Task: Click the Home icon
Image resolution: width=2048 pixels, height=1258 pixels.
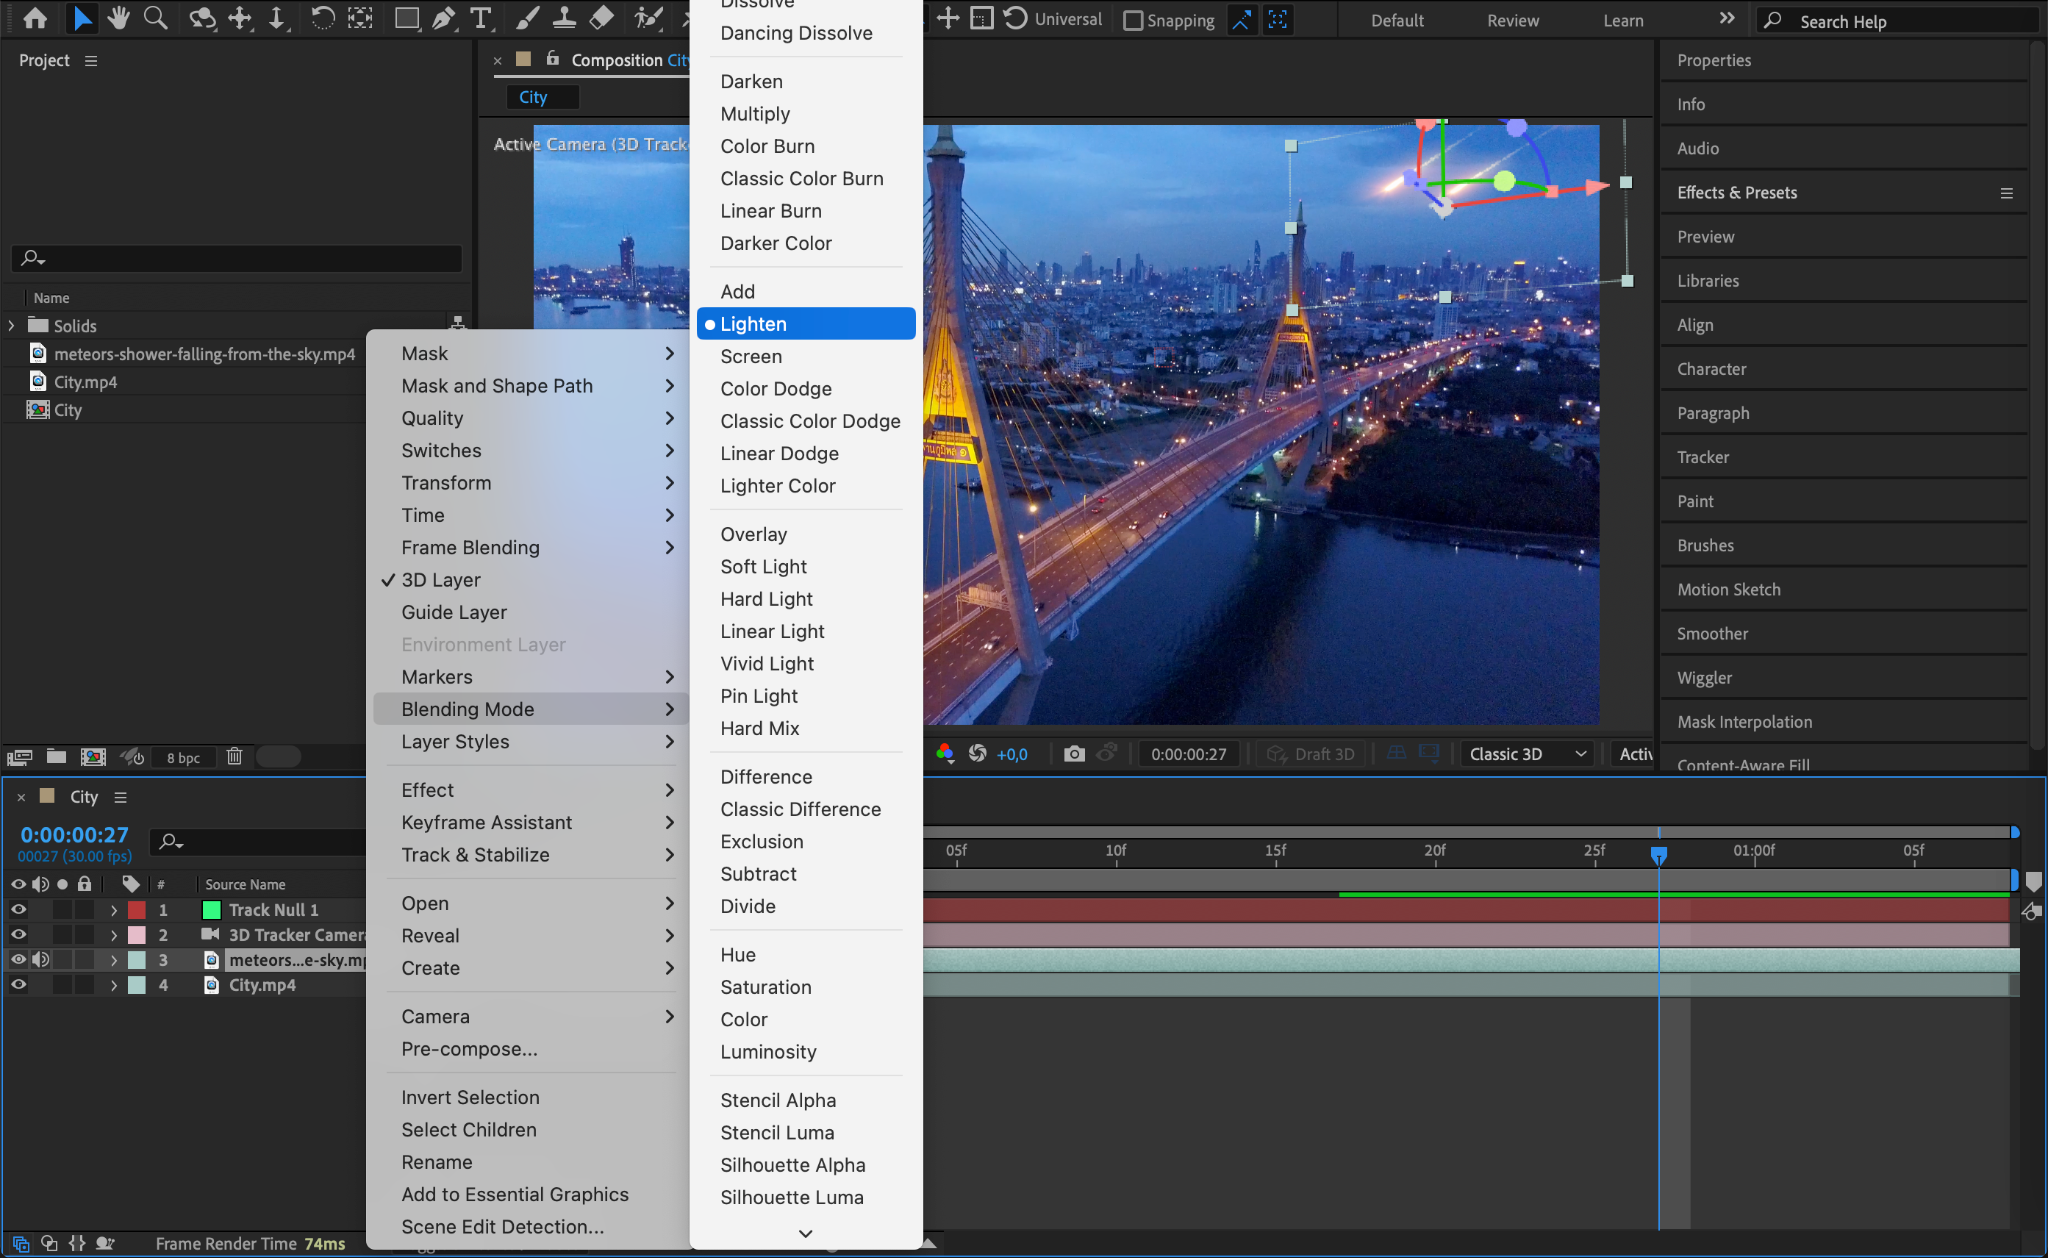Action: [35, 18]
